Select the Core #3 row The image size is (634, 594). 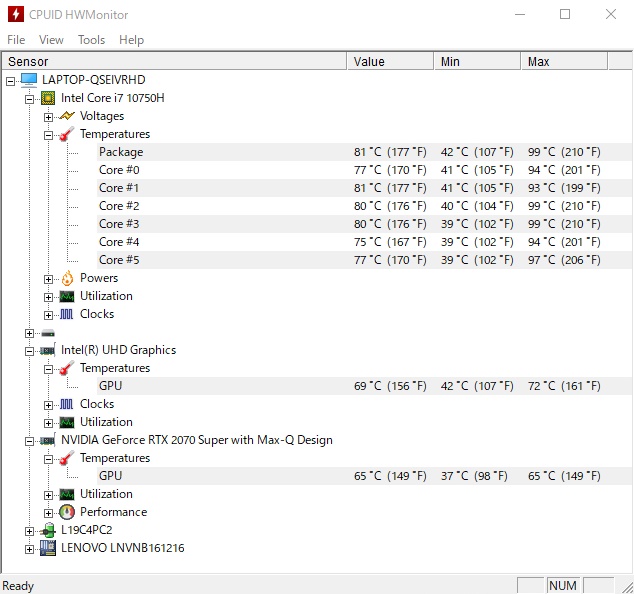point(365,224)
